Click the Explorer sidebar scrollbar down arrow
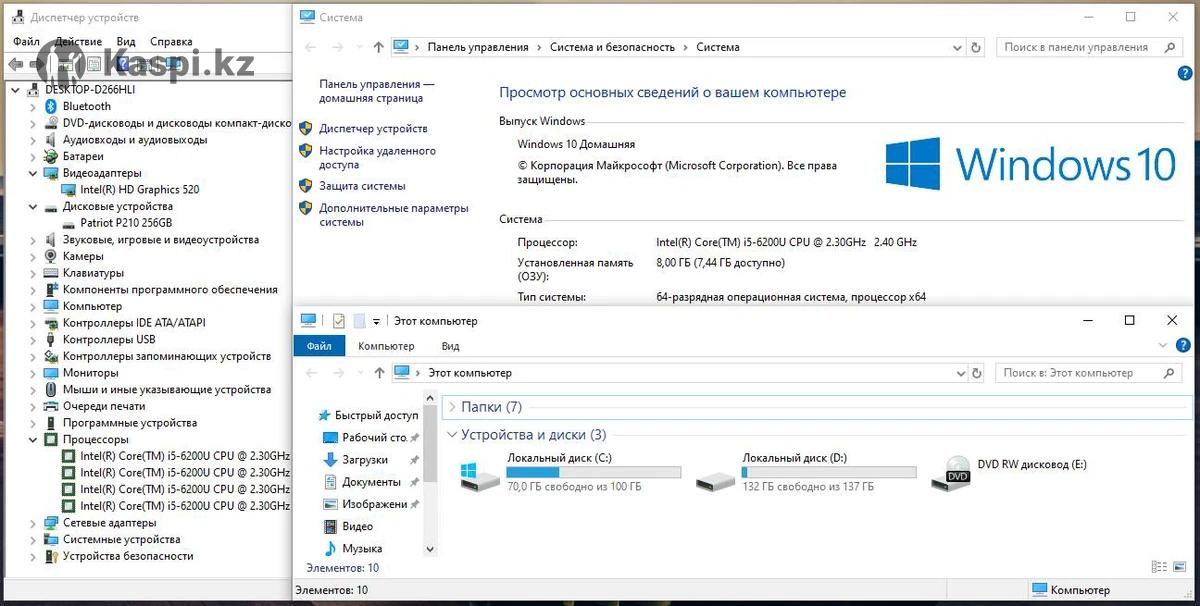The width and height of the screenshot is (1200, 606). tap(430, 549)
